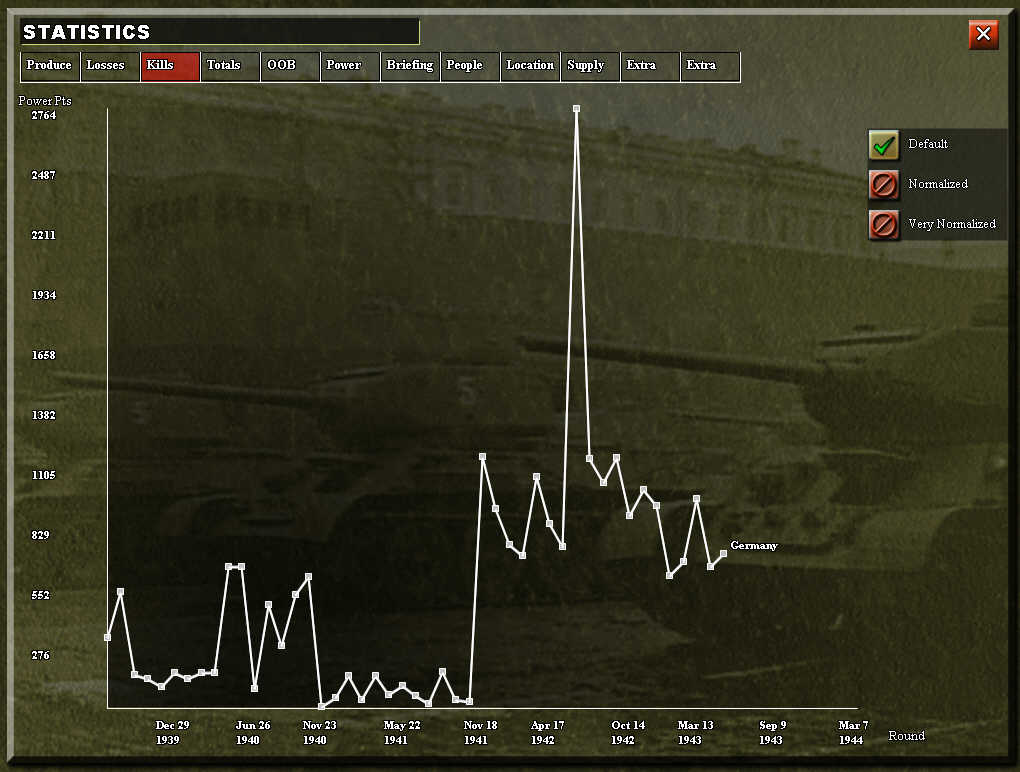
Task: Enable the Normalized graph mode
Action: click(x=883, y=185)
